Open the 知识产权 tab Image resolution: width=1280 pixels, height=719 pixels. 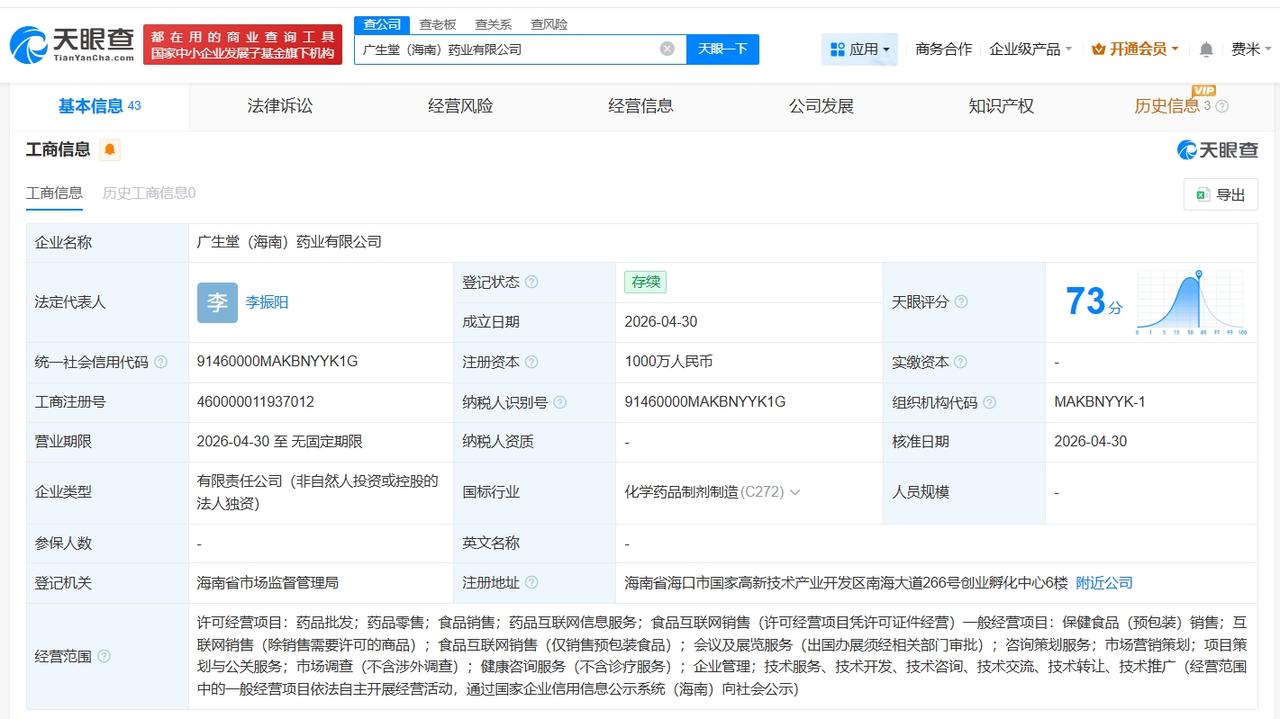[1001, 106]
